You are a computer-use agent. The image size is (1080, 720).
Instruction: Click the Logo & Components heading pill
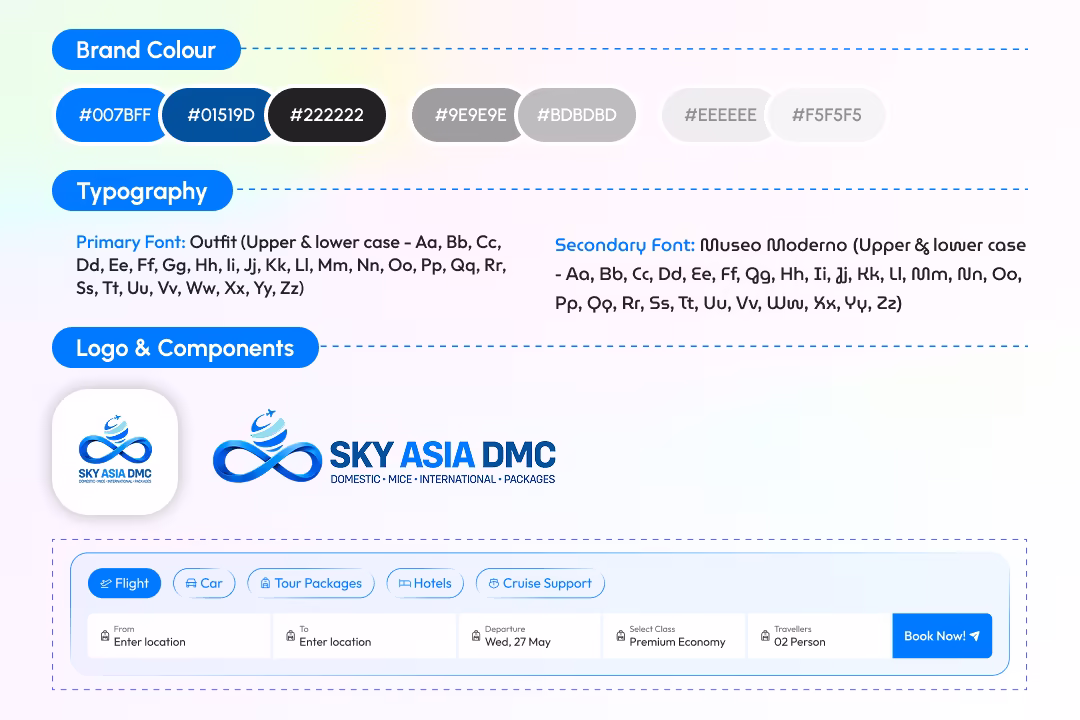185,348
